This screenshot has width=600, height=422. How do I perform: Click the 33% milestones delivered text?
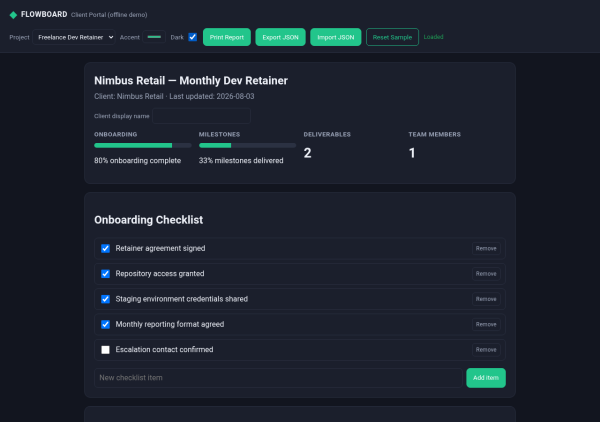241,161
